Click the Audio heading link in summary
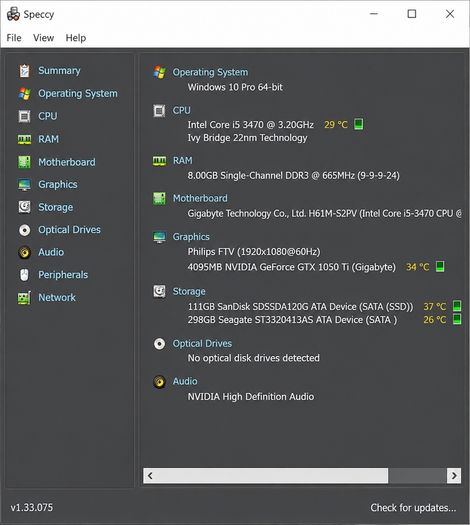 pos(185,381)
